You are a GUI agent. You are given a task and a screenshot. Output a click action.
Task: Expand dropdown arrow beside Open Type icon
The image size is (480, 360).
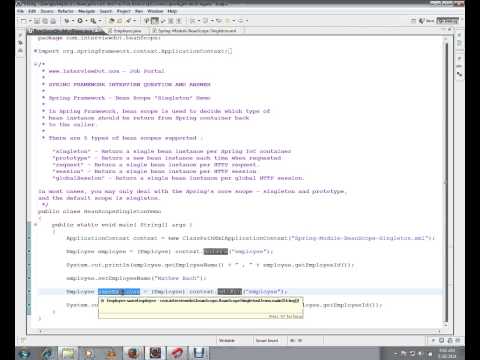click(x=135, y=21)
